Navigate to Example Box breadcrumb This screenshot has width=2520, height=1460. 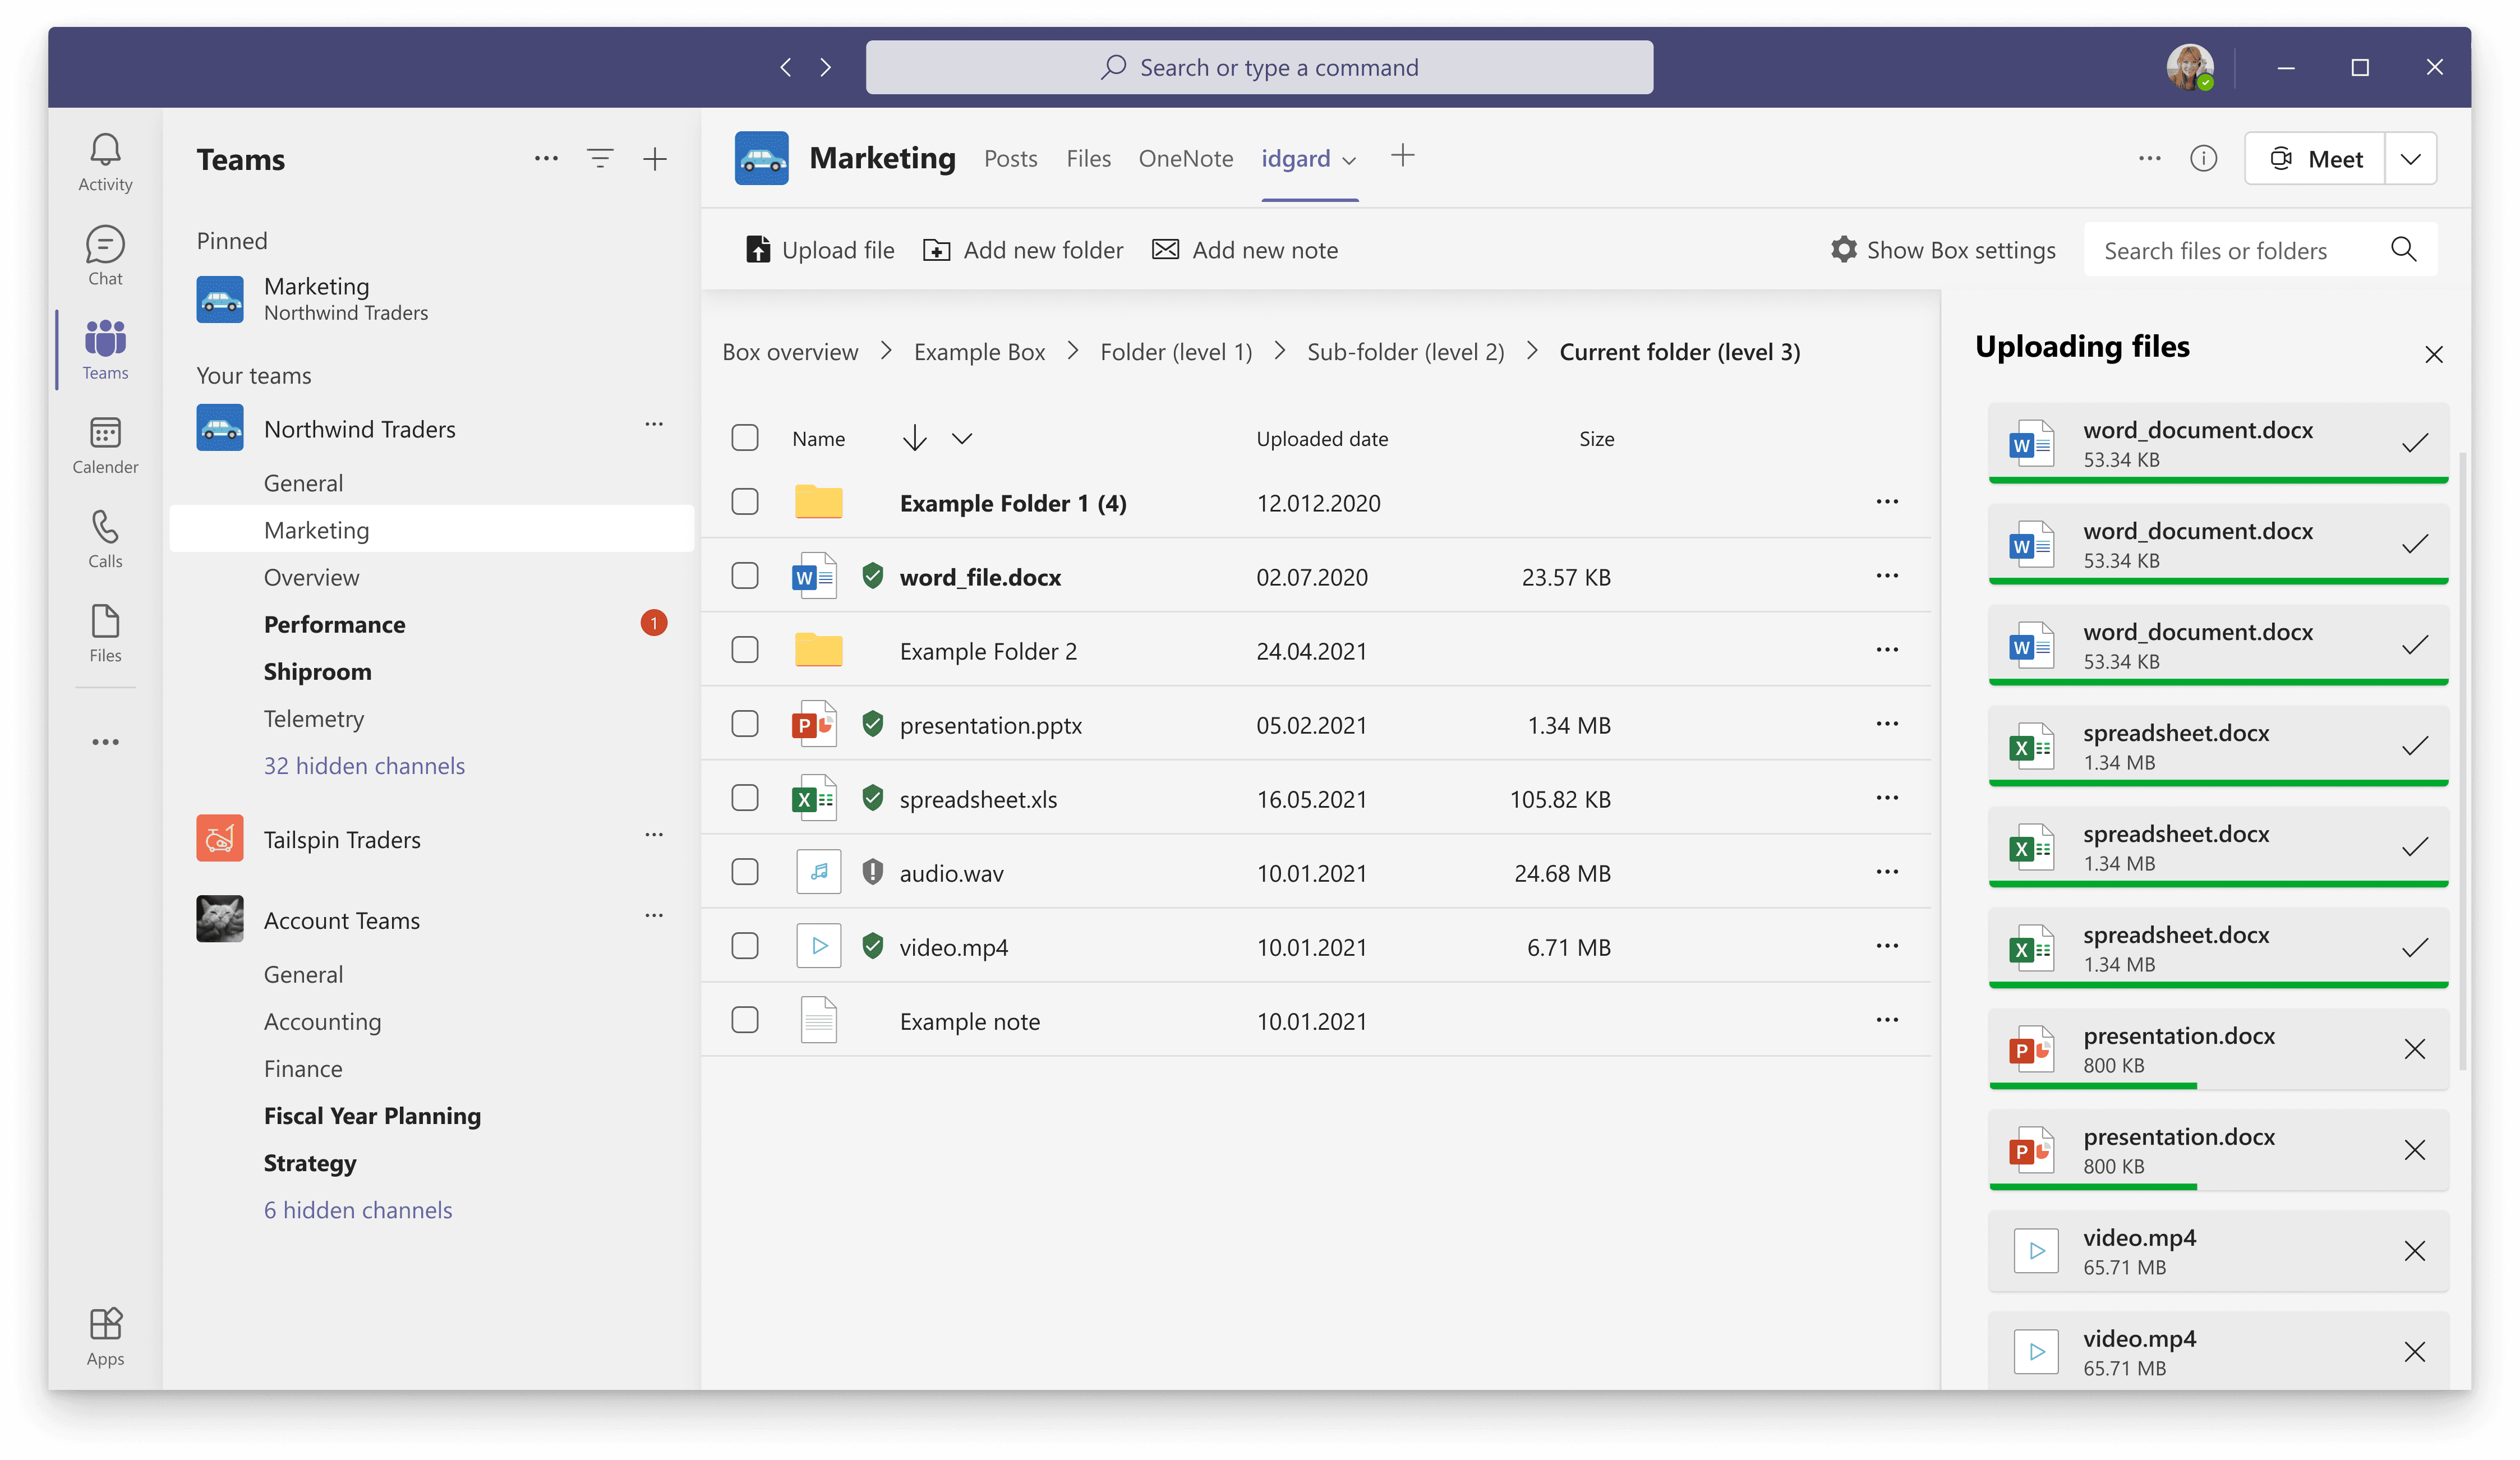click(x=979, y=352)
